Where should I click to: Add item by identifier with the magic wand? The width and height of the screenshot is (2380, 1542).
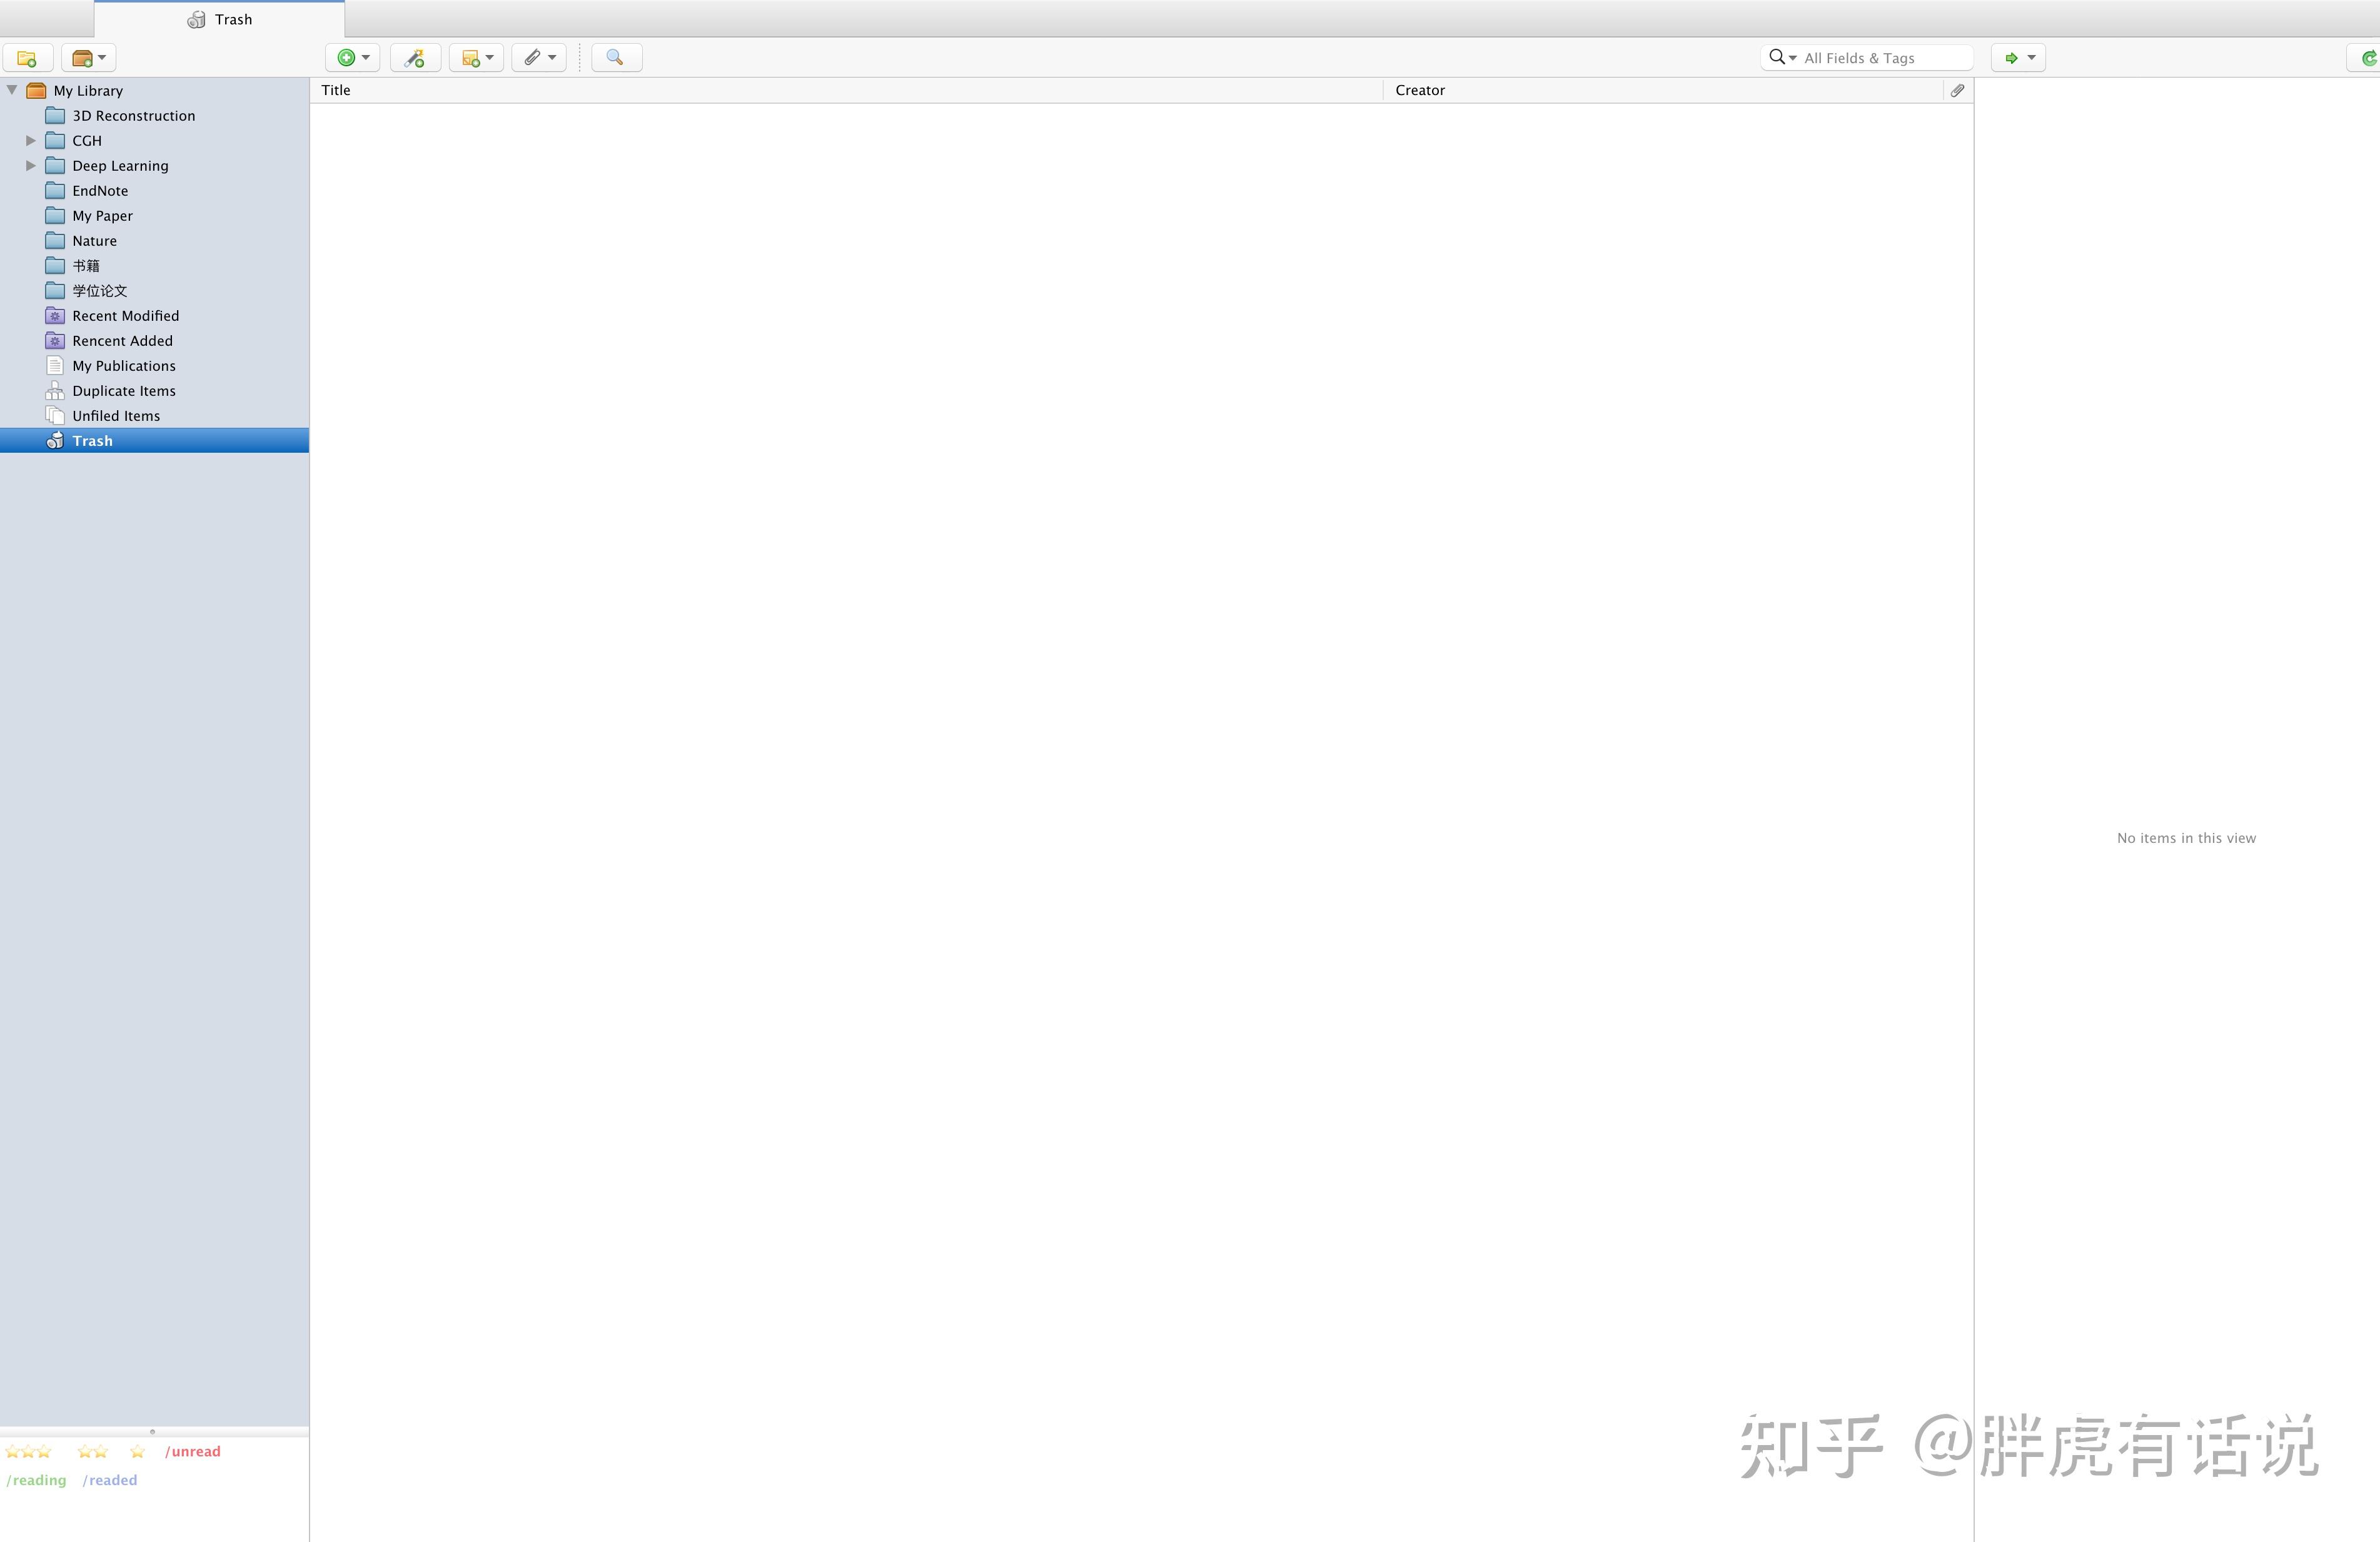[x=415, y=57]
